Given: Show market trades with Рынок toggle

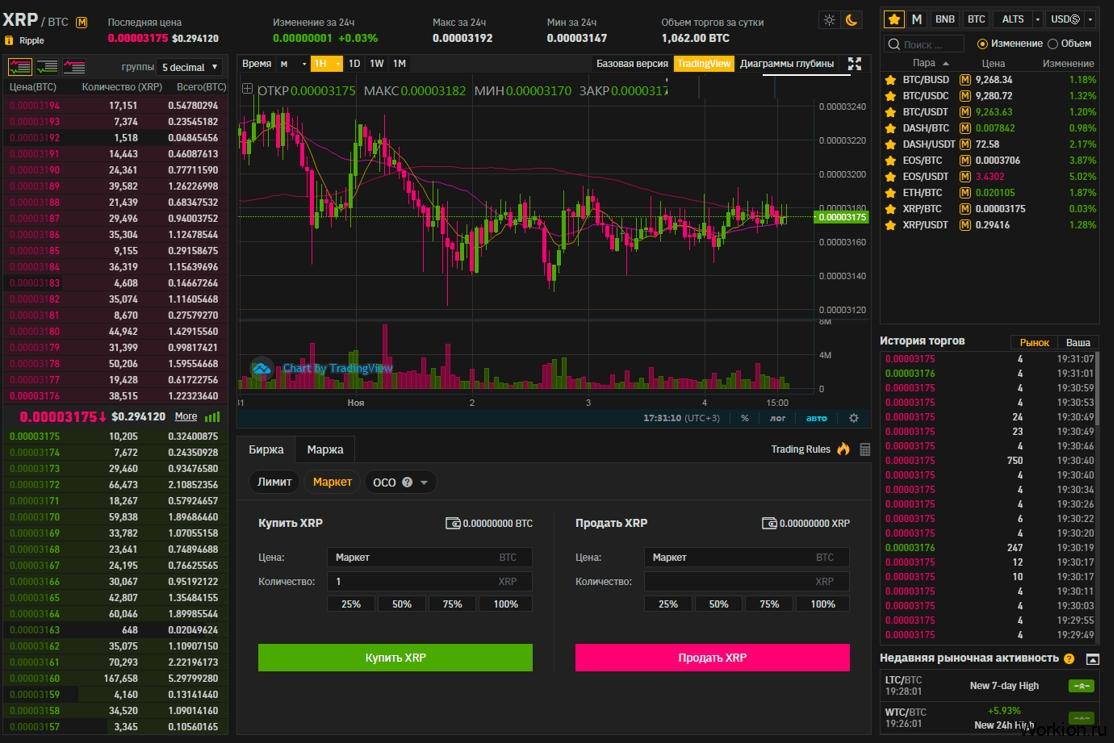Looking at the screenshot, I should tap(1034, 342).
